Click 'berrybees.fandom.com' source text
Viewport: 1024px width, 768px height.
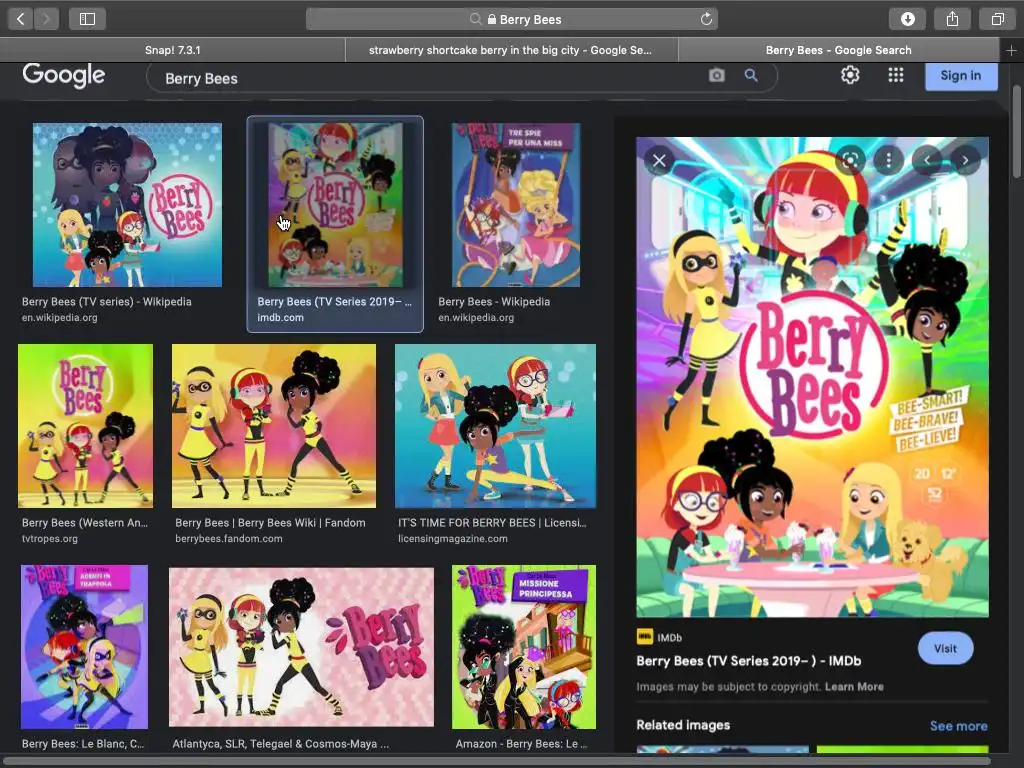pyautogui.click(x=229, y=539)
